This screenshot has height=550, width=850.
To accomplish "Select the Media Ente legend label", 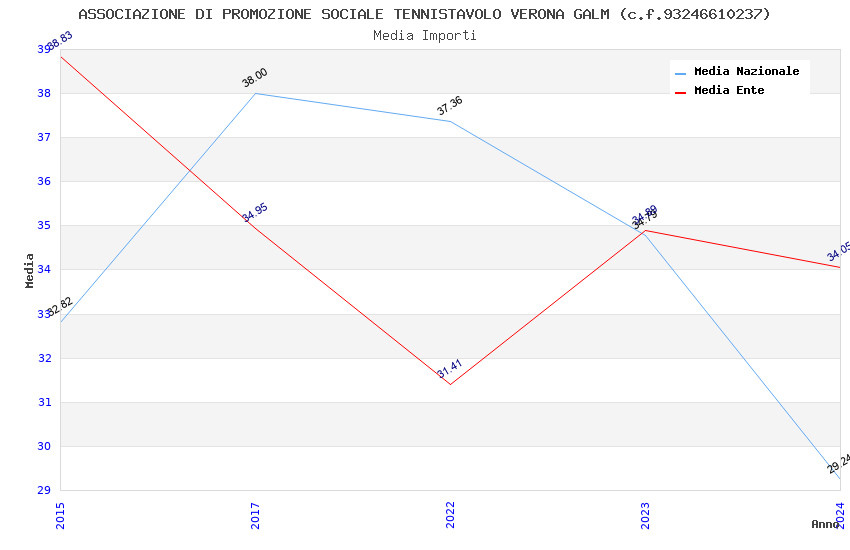I will 729,90.
